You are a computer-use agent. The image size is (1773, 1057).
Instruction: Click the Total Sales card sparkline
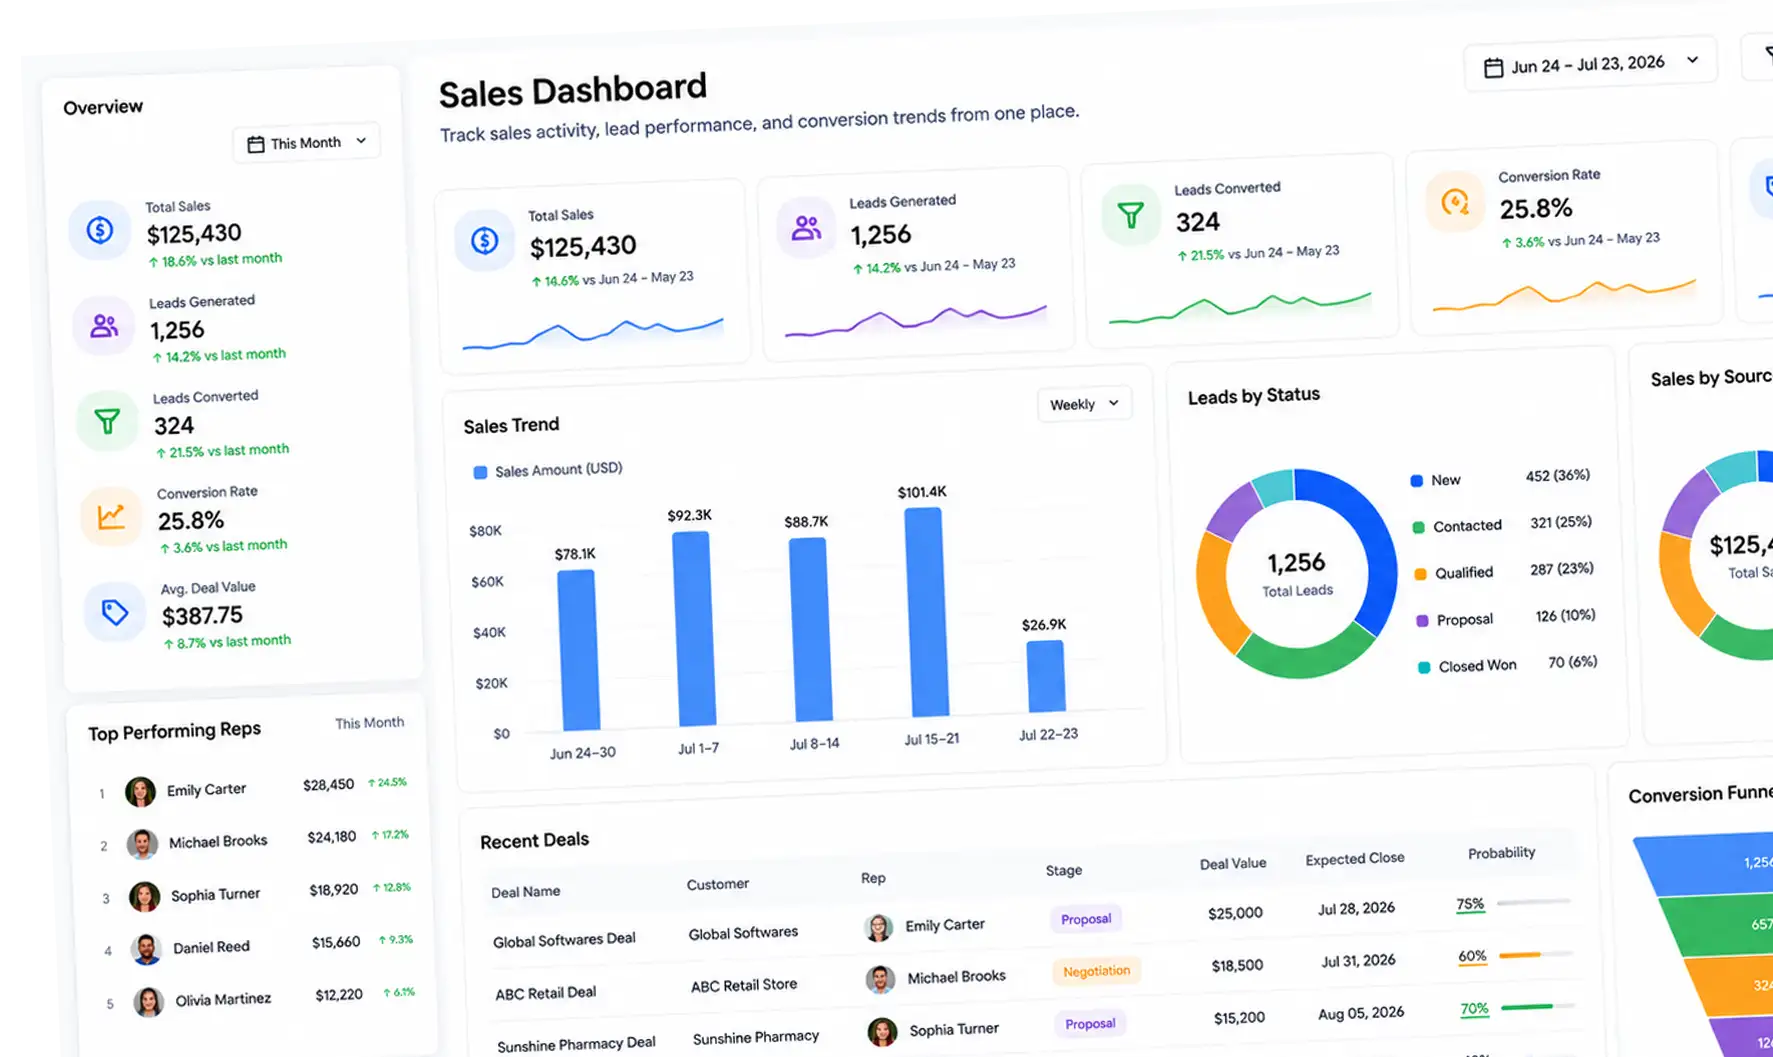pyautogui.click(x=593, y=333)
